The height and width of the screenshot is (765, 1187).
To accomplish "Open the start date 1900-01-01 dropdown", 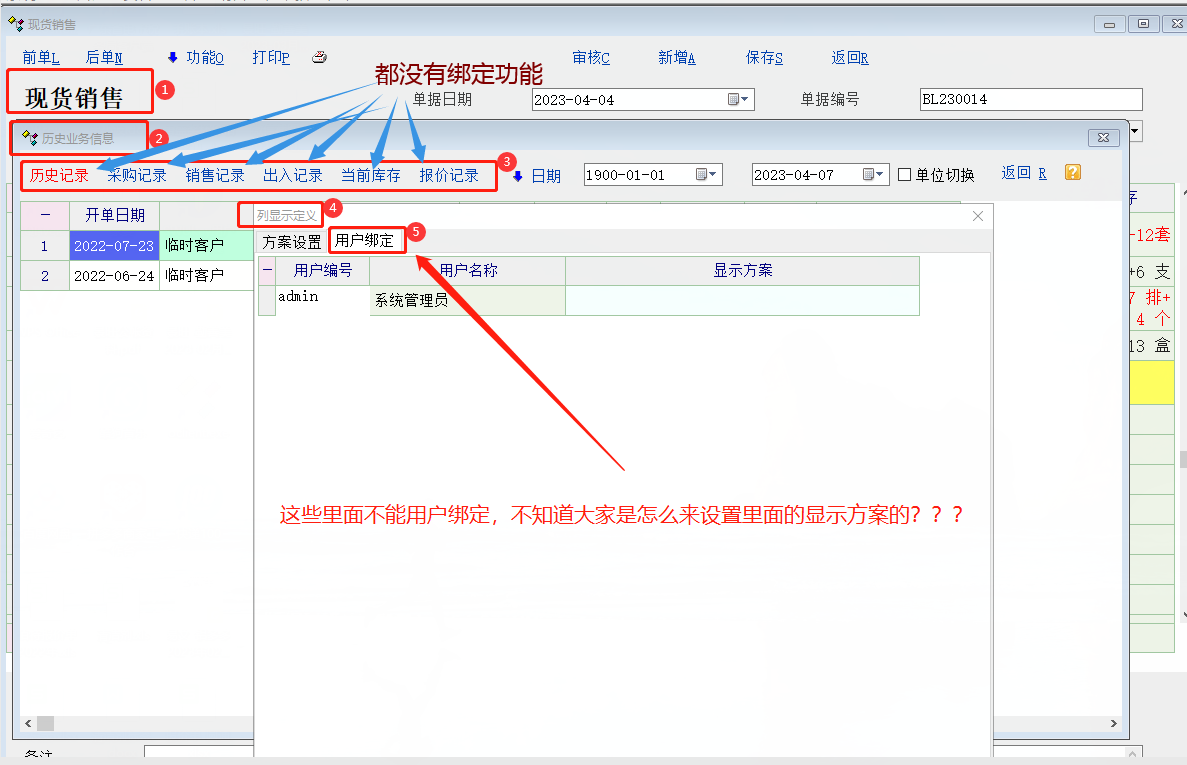I will 707,175.
